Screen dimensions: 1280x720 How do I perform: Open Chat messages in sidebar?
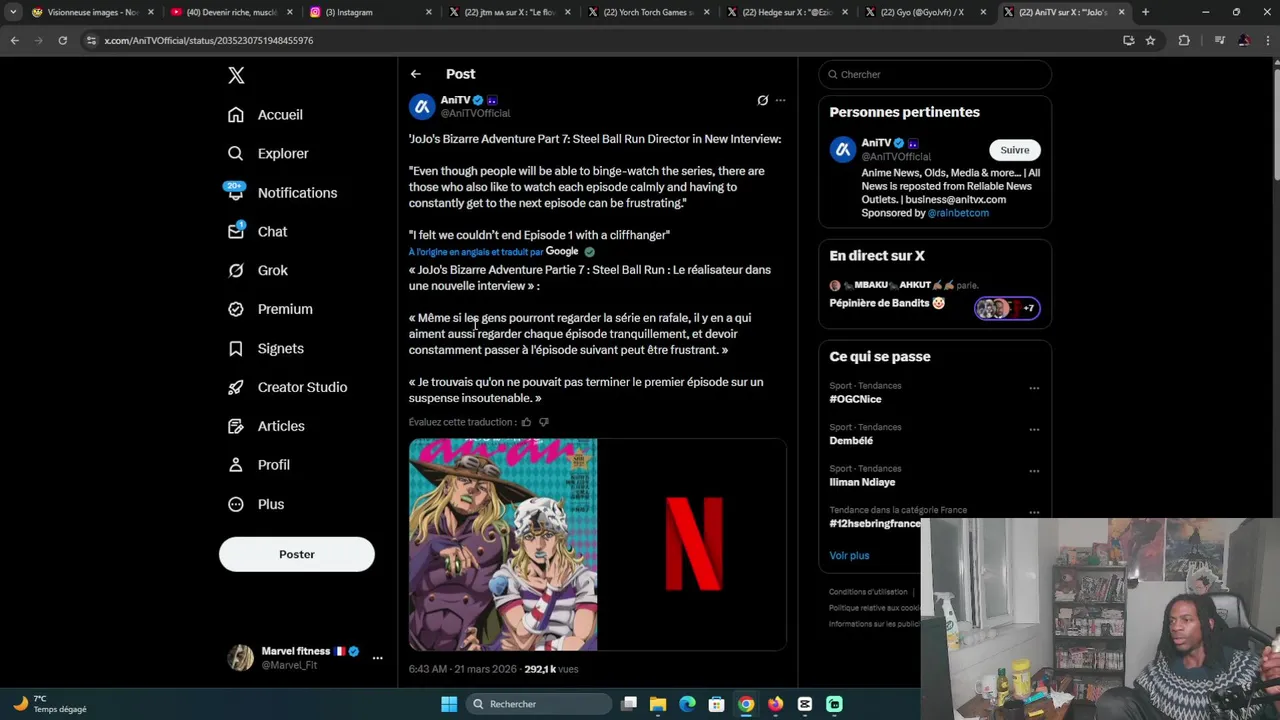click(257, 232)
